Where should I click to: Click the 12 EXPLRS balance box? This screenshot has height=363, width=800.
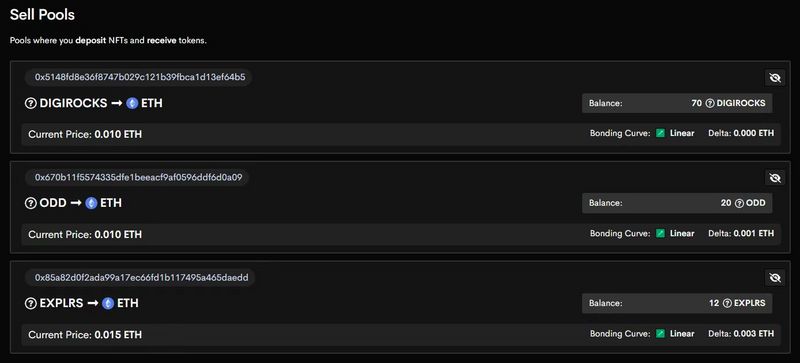pos(677,303)
